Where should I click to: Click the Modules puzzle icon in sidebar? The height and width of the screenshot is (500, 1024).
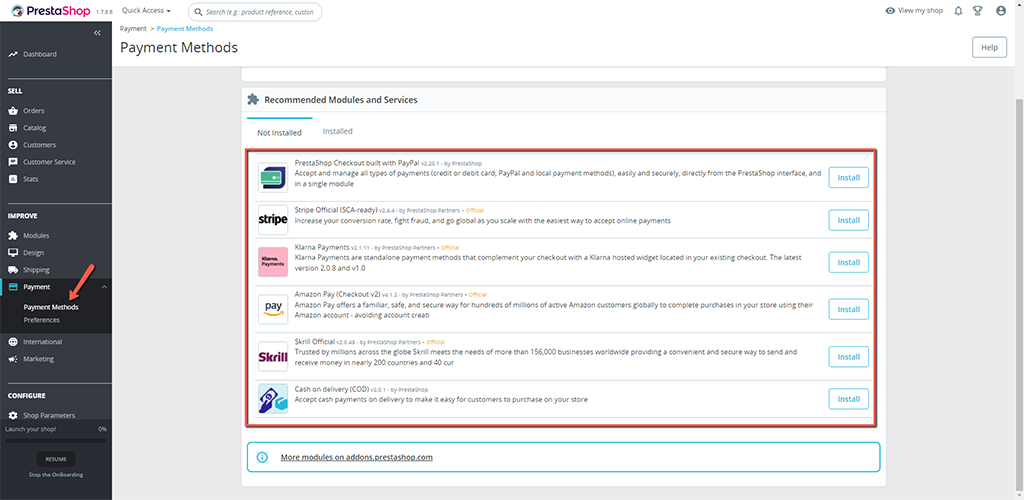tap(13, 236)
